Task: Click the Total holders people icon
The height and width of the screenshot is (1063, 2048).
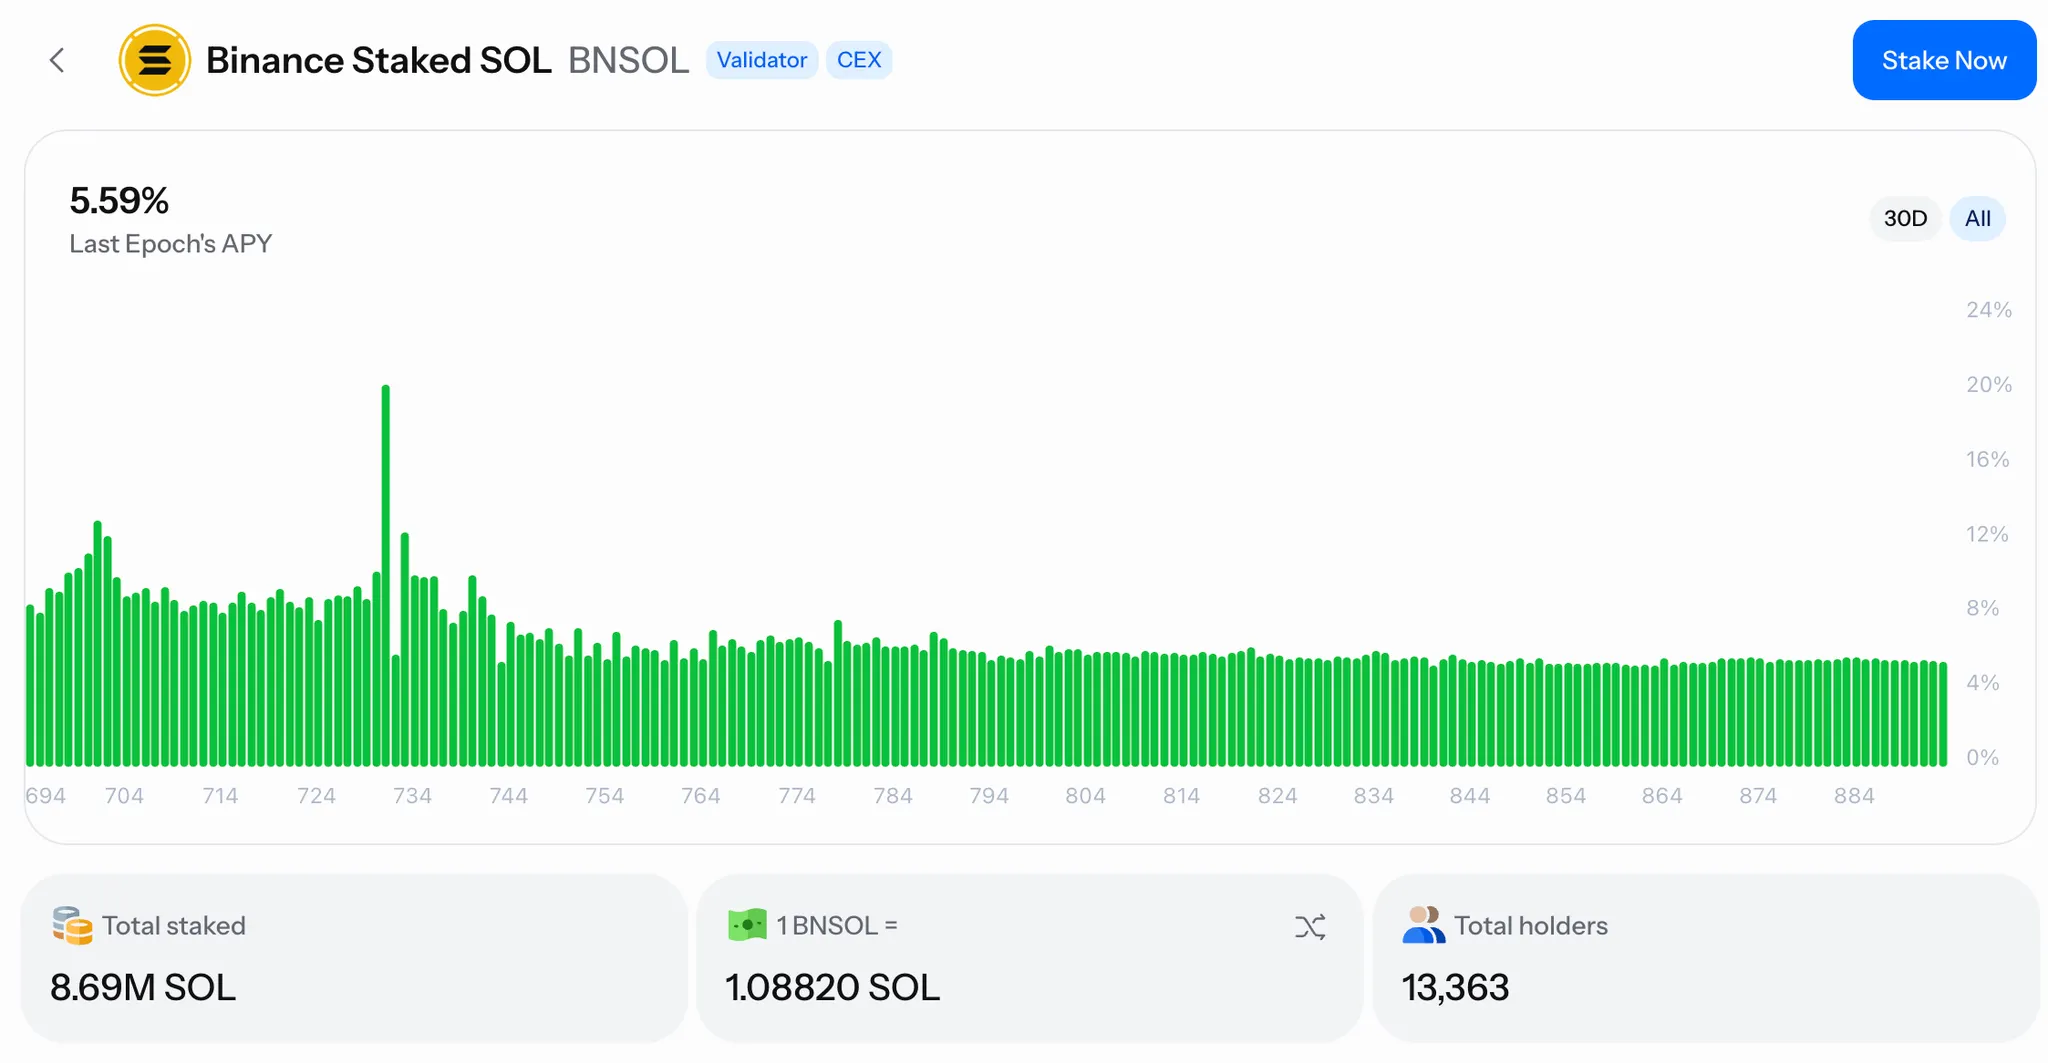Action: [1423, 925]
